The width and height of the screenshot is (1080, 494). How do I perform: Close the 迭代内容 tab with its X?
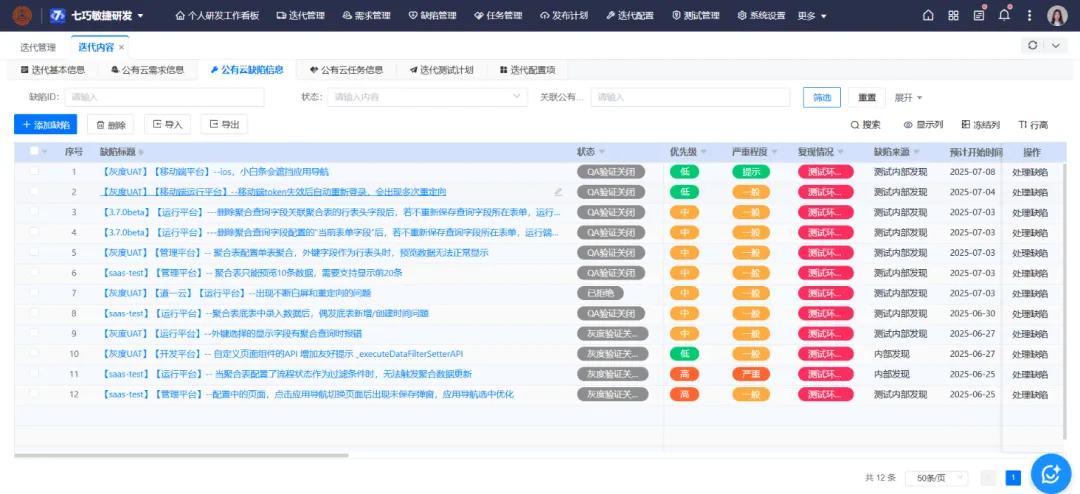(122, 47)
